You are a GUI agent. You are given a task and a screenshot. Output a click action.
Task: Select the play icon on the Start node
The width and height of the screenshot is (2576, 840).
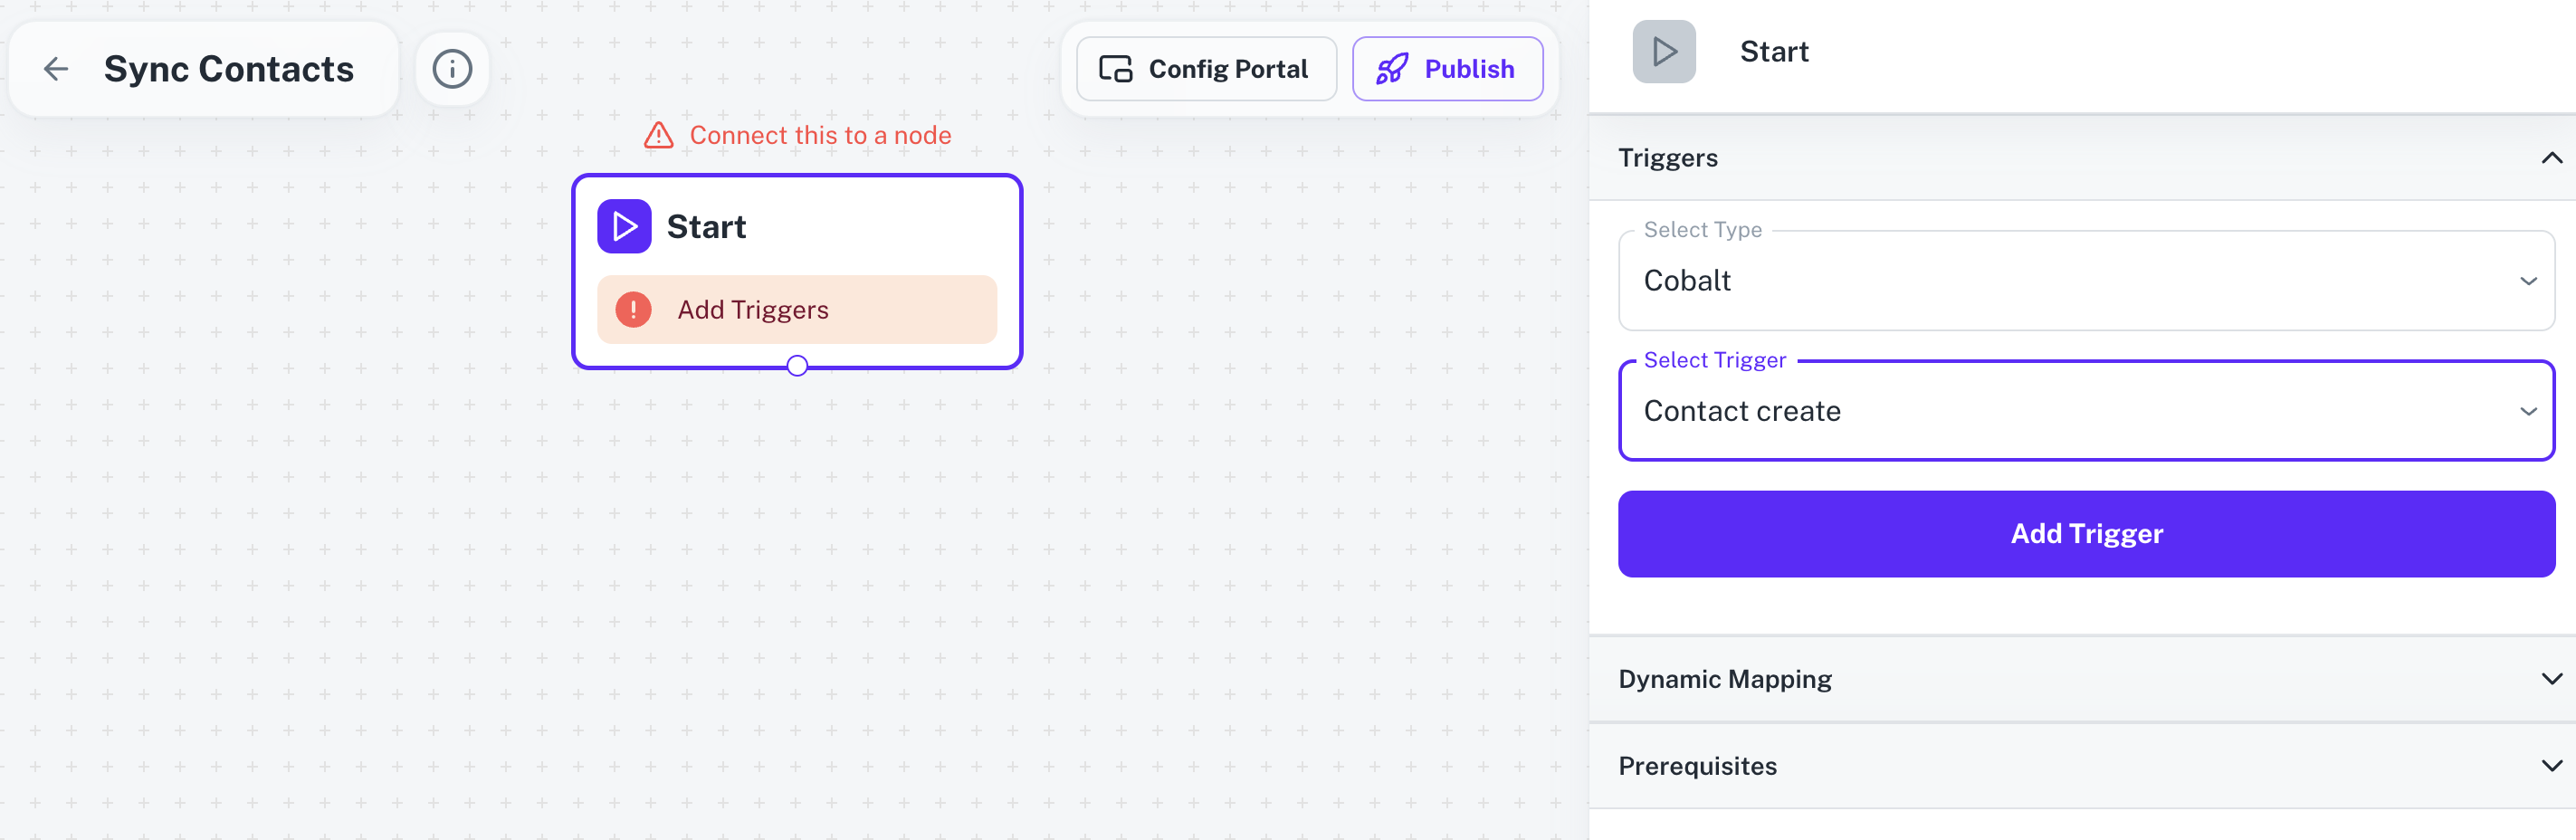pos(624,226)
